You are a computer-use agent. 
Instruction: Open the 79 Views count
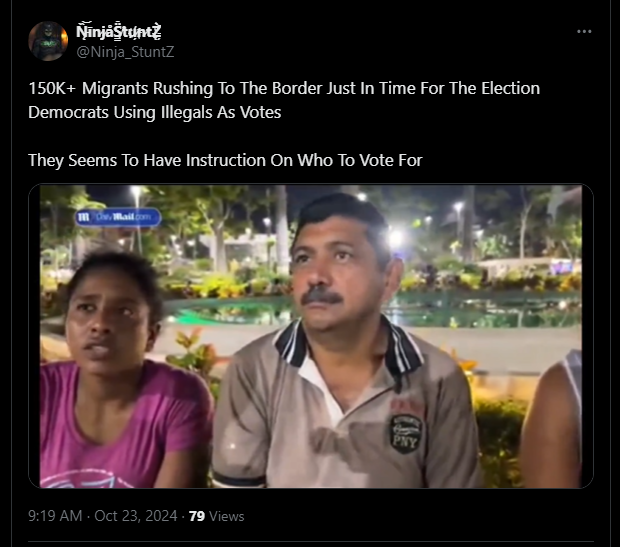(216, 516)
